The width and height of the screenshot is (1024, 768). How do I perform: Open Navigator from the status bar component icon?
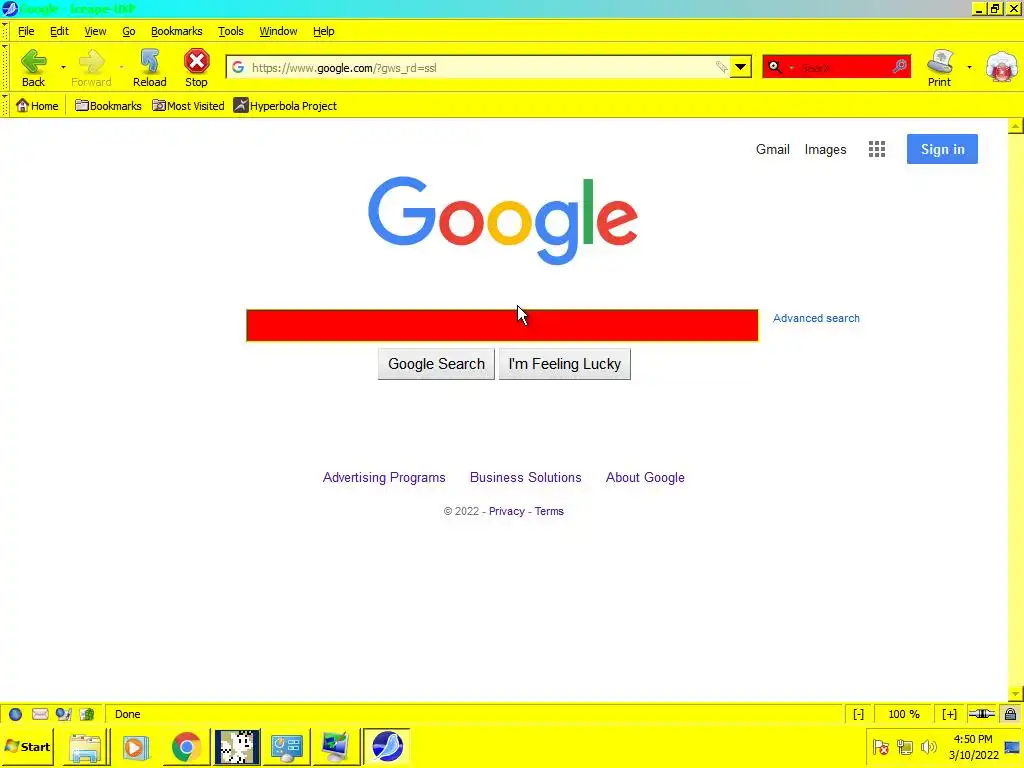[x=15, y=714]
